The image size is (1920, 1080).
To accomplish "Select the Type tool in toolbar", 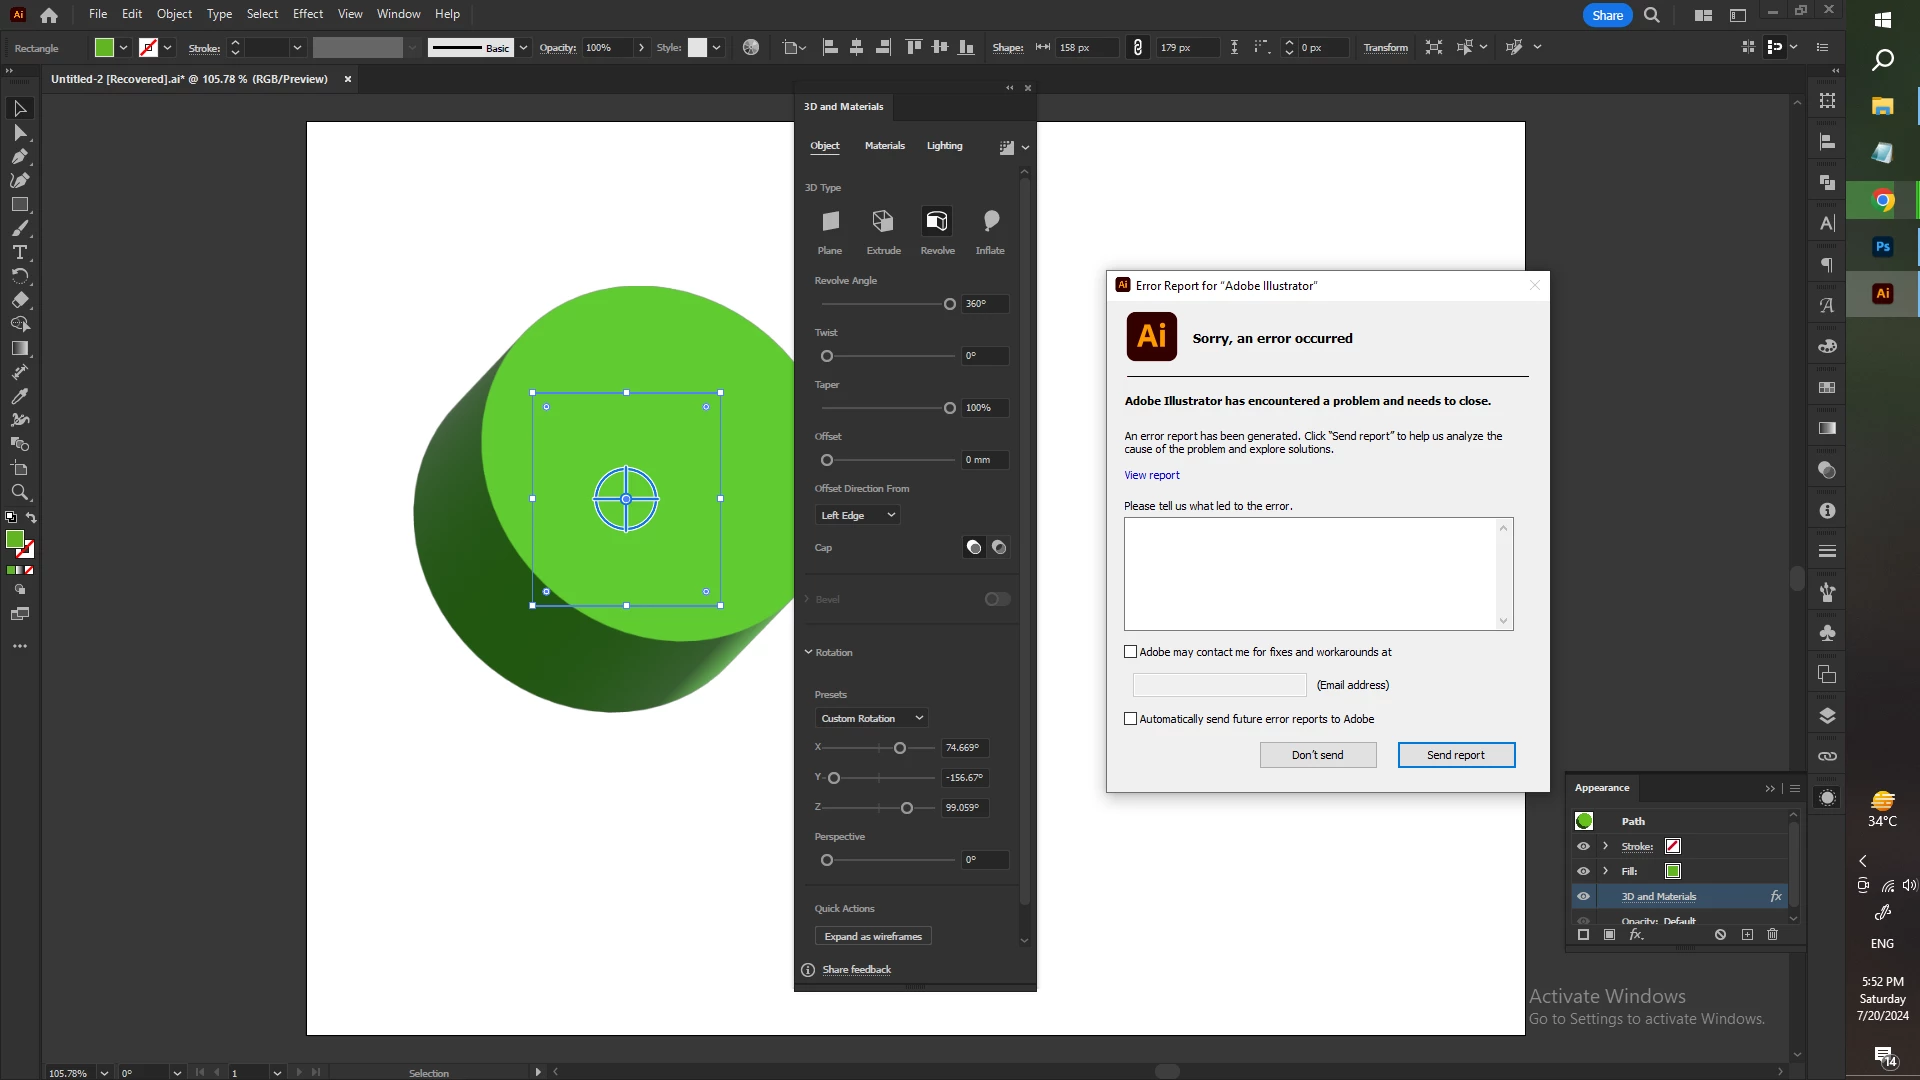I will [19, 252].
